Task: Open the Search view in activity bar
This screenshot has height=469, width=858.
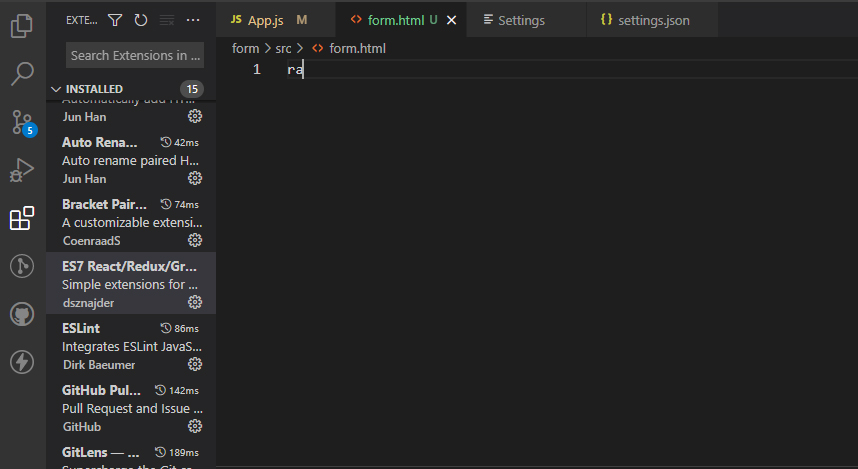Action: [22, 73]
